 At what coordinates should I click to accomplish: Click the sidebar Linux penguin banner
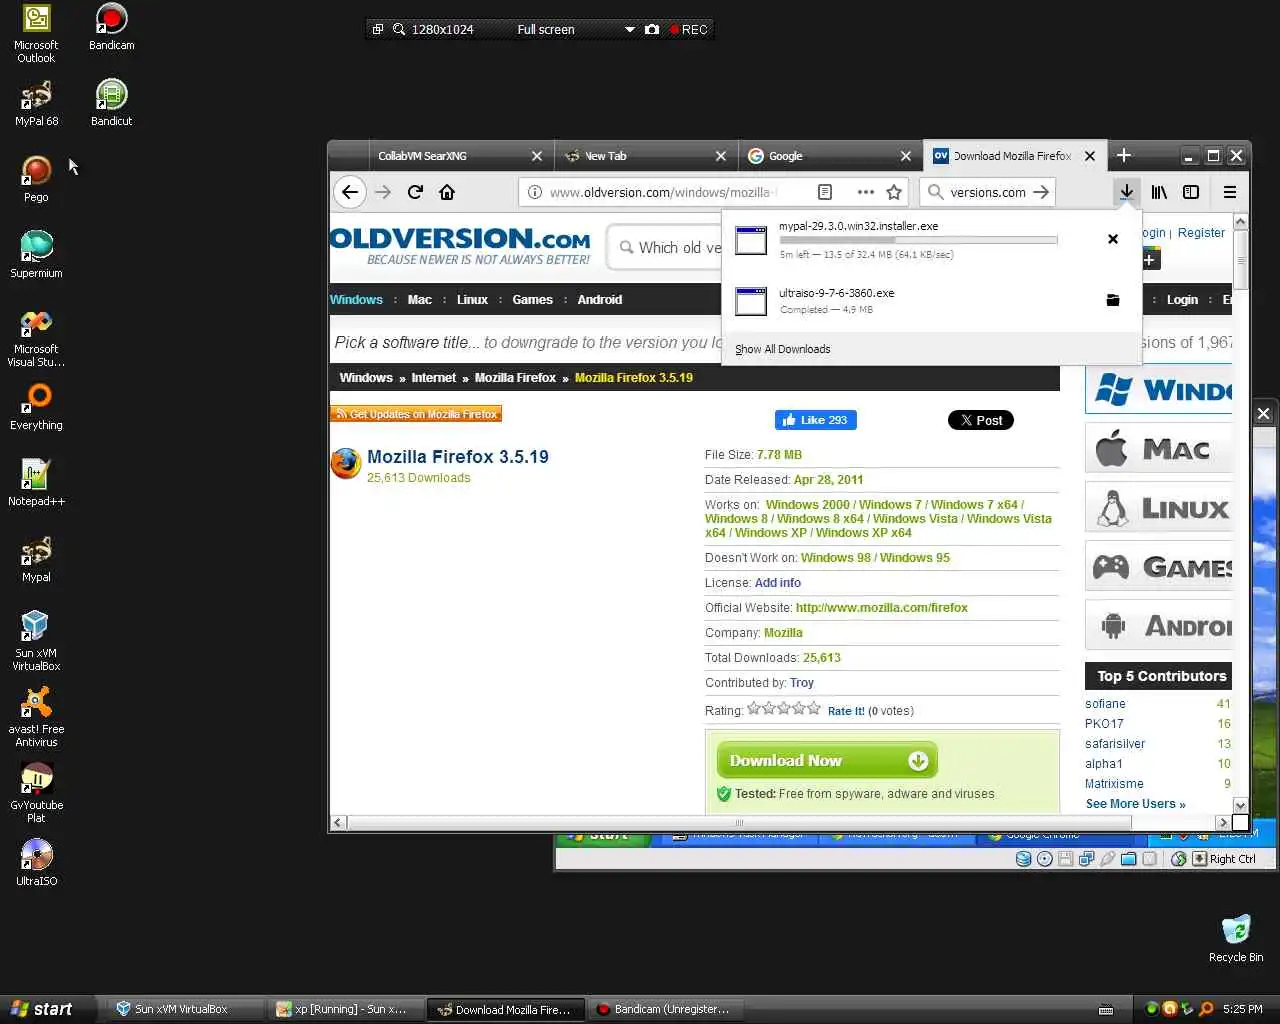pyautogui.click(x=1158, y=507)
